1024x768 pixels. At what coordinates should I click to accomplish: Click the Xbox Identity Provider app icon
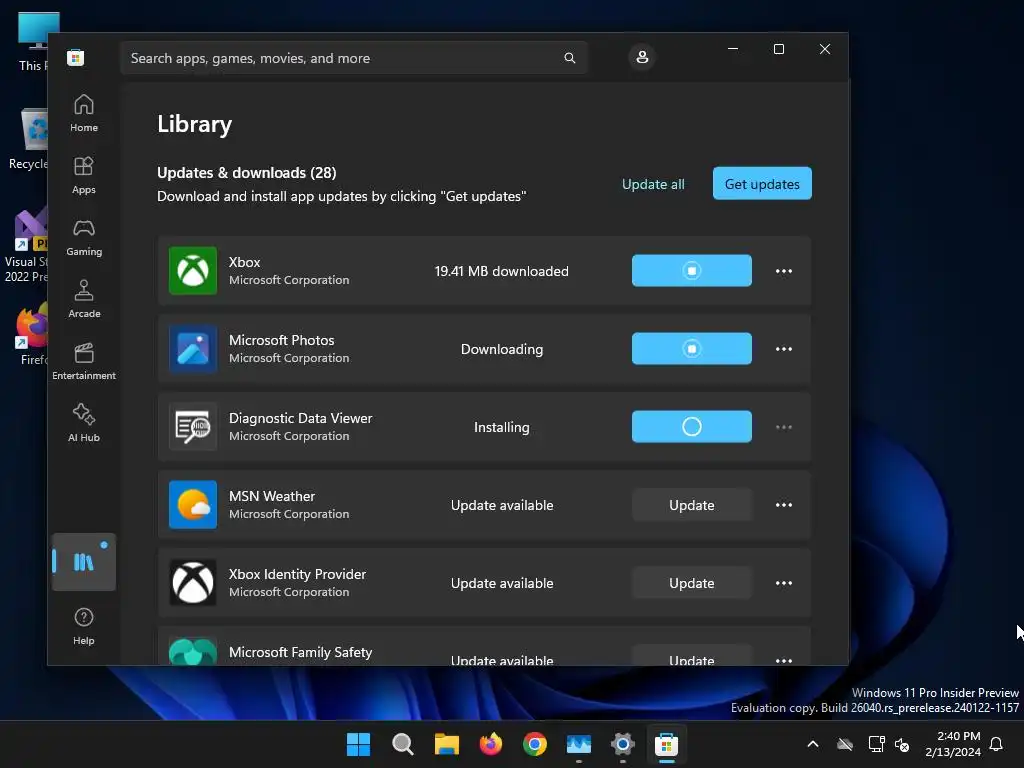tap(193, 583)
